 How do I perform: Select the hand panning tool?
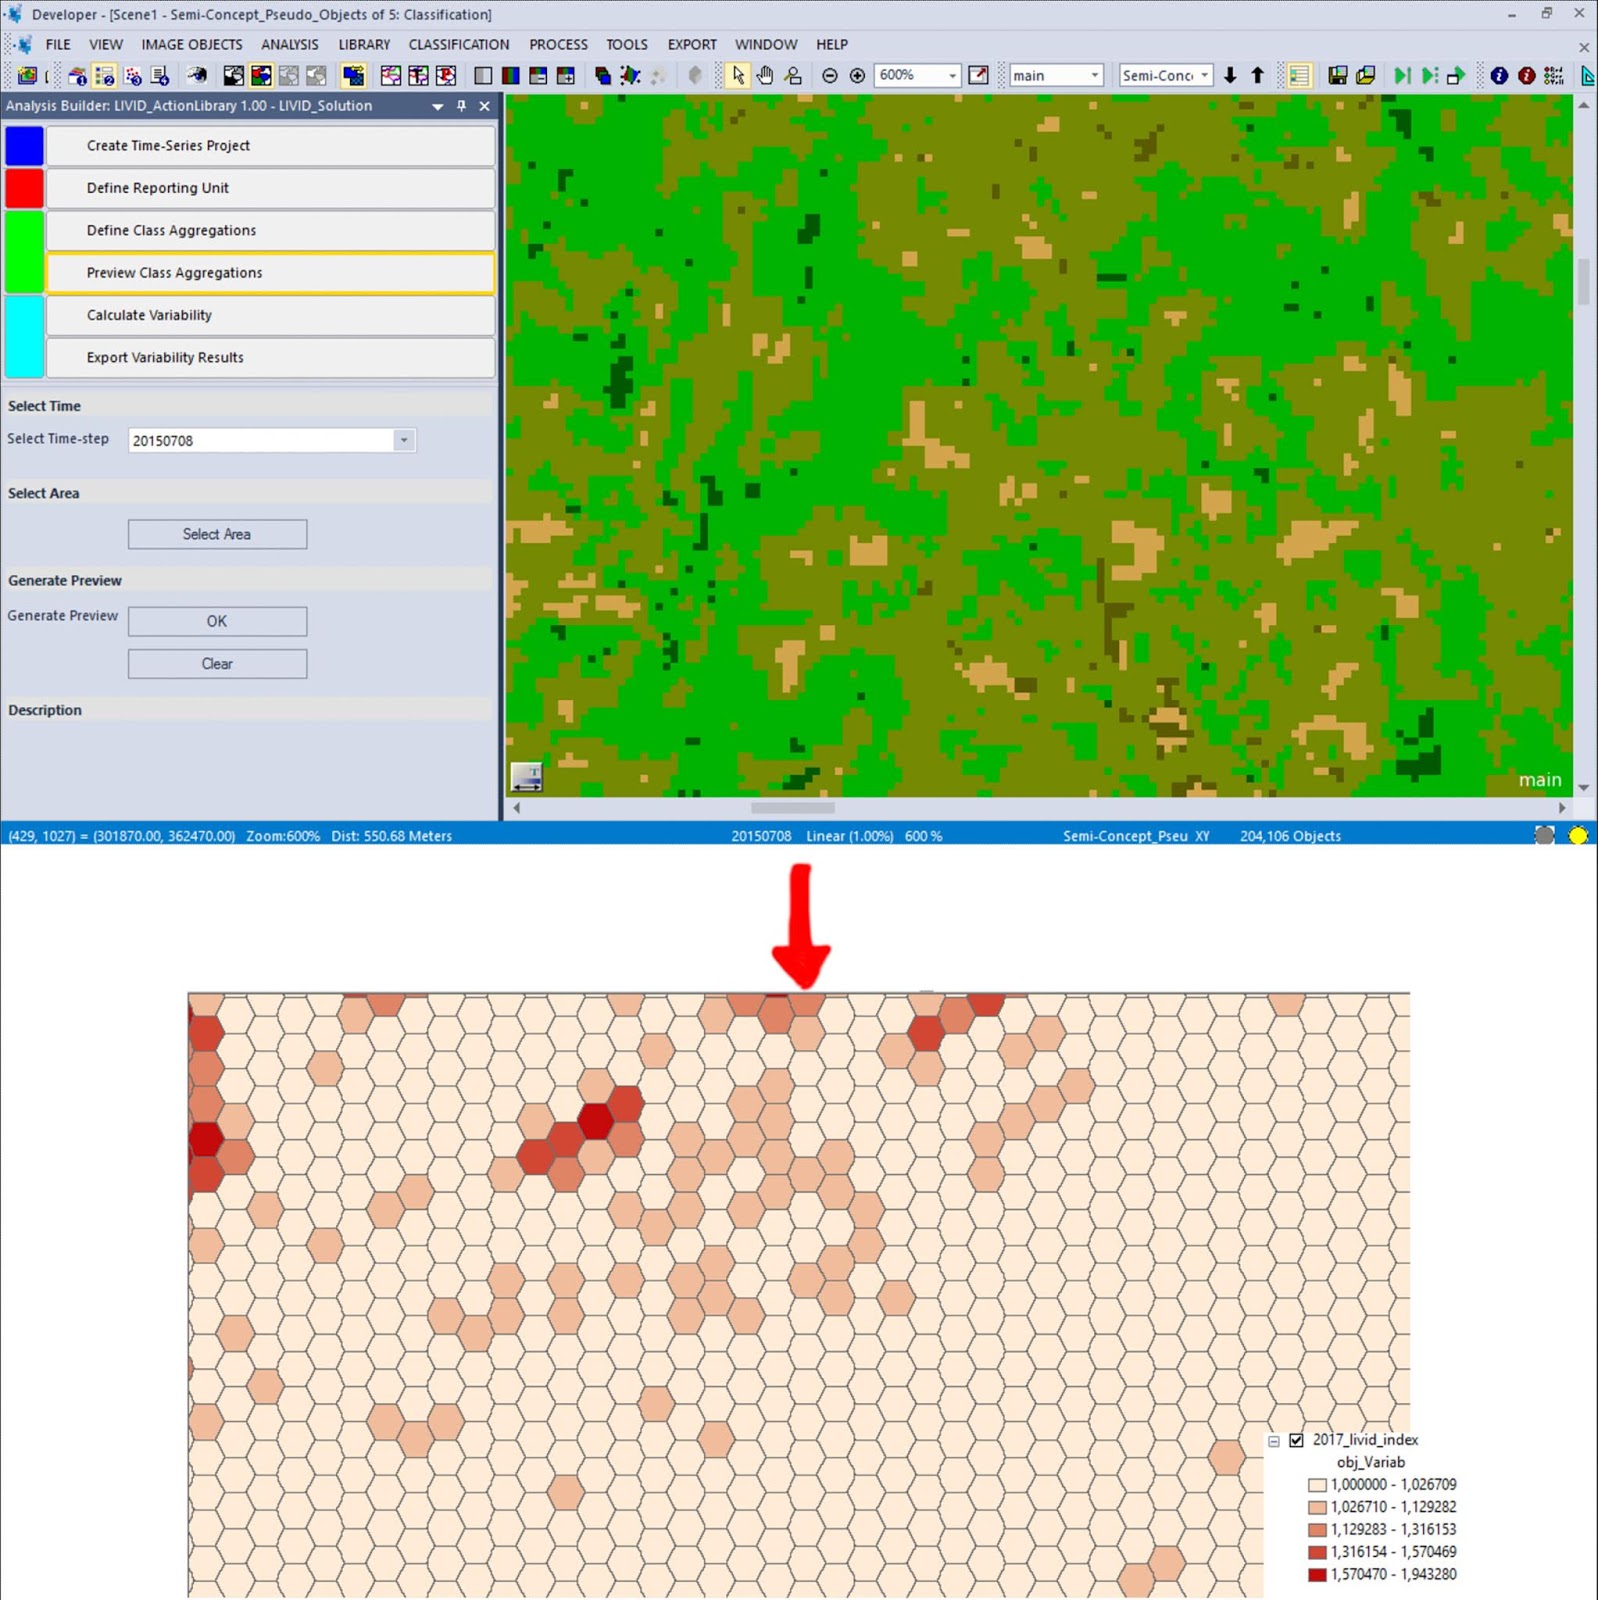click(764, 76)
